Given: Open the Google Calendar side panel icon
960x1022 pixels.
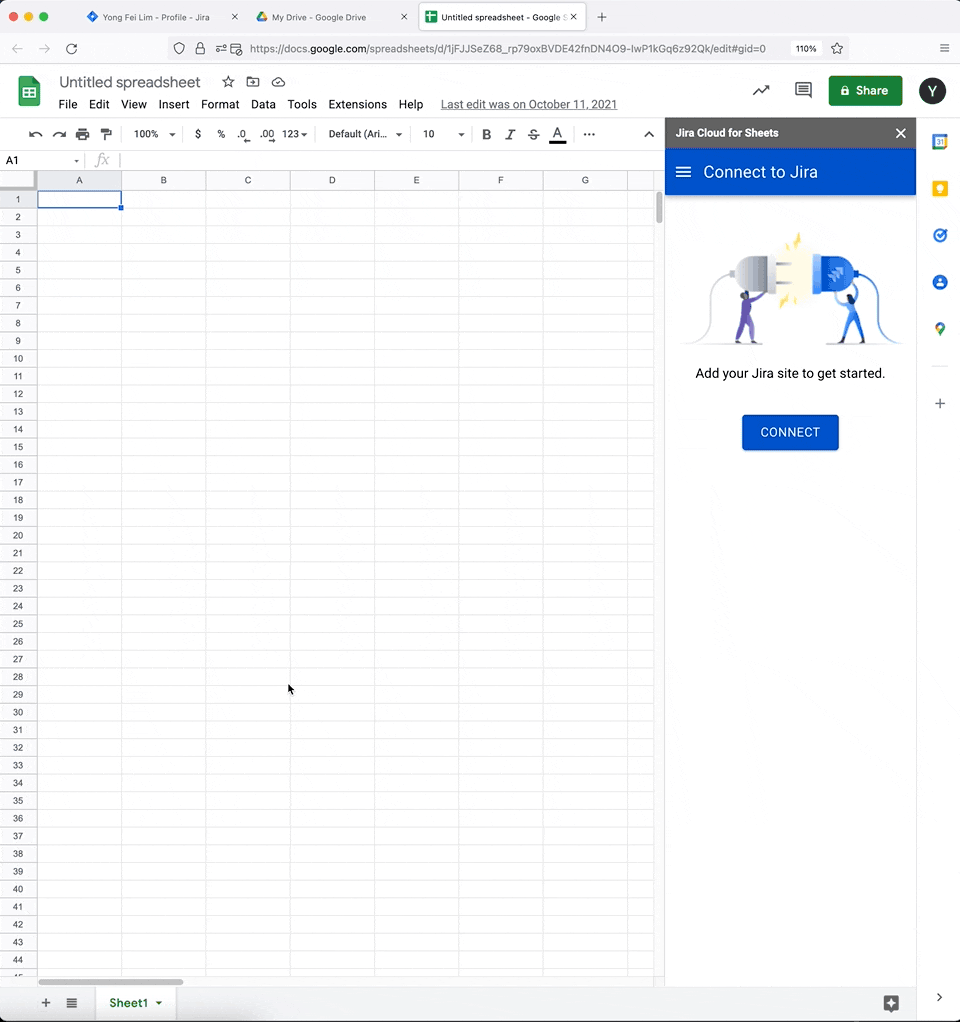Looking at the screenshot, I should pos(939,141).
